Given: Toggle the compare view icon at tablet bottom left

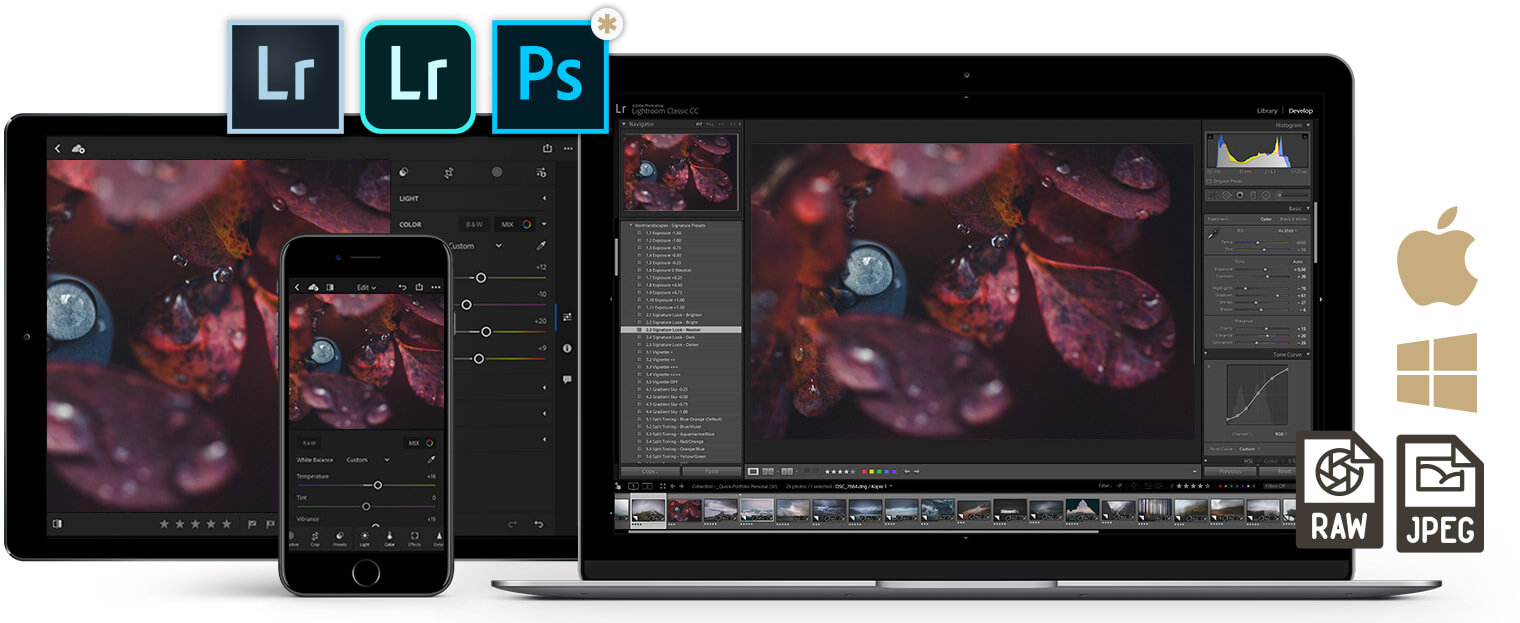Looking at the screenshot, I should point(57,523).
